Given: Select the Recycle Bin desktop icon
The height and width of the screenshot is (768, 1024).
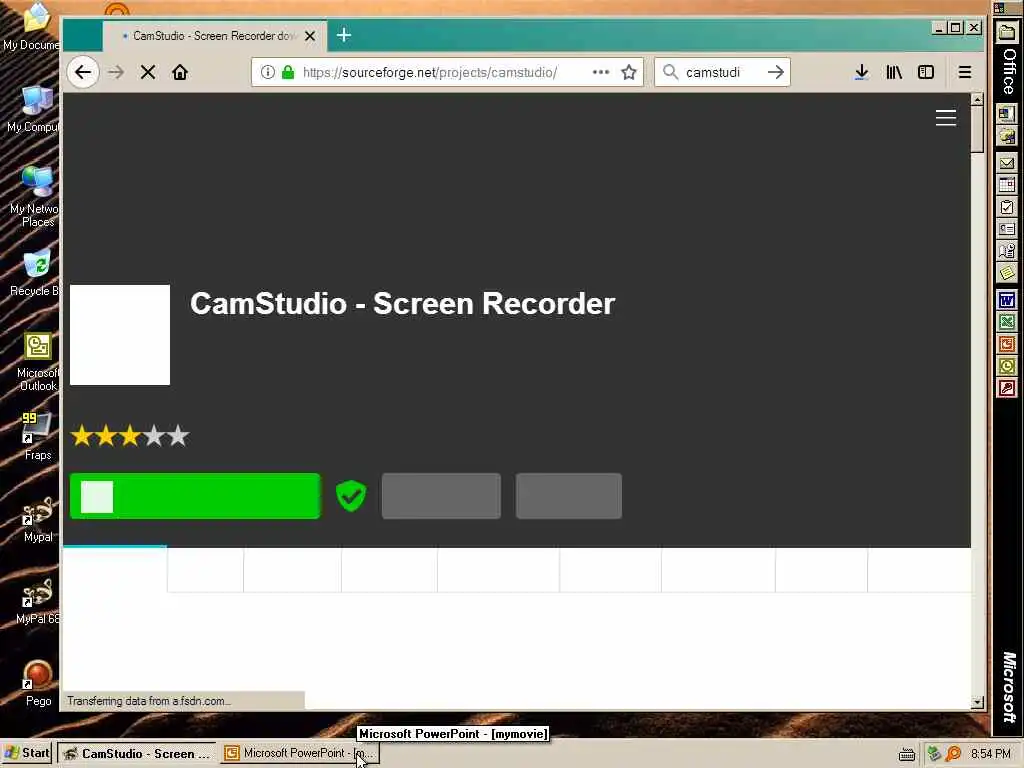Looking at the screenshot, I should pyautogui.click(x=35, y=273).
